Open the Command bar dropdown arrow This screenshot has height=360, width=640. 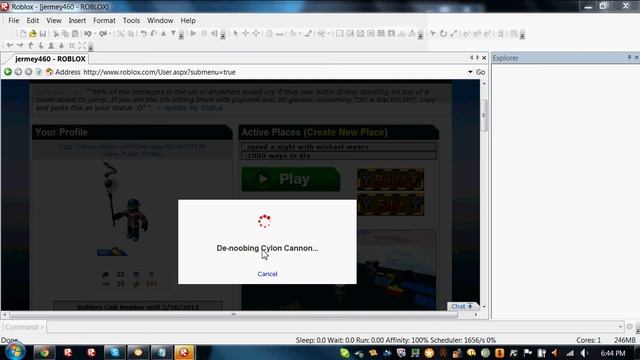[620, 327]
